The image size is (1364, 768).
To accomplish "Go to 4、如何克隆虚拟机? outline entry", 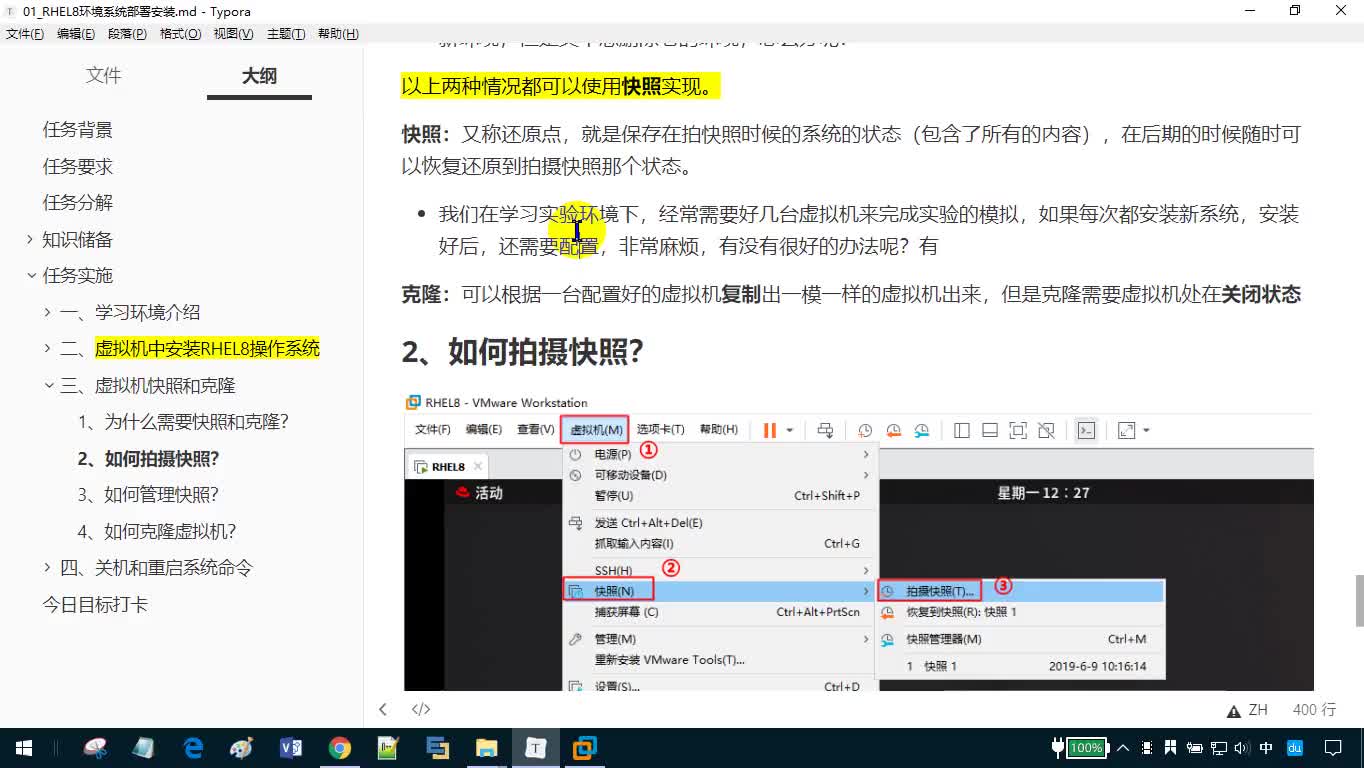I will [157, 531].
